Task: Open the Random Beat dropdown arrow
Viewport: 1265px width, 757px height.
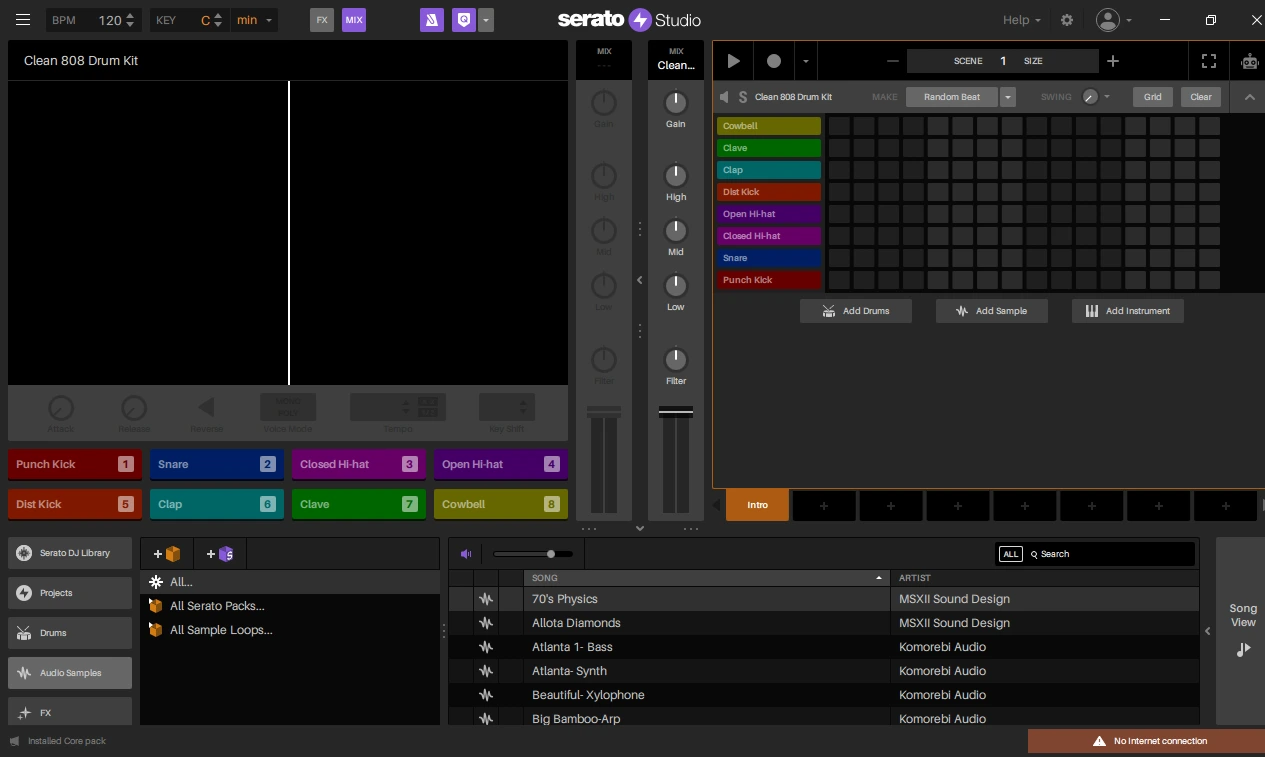Action: click(x=1008, y=97)
